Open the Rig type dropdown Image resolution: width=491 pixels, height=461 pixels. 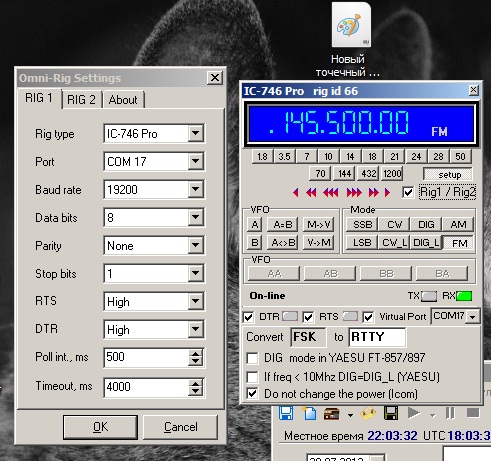196,133
